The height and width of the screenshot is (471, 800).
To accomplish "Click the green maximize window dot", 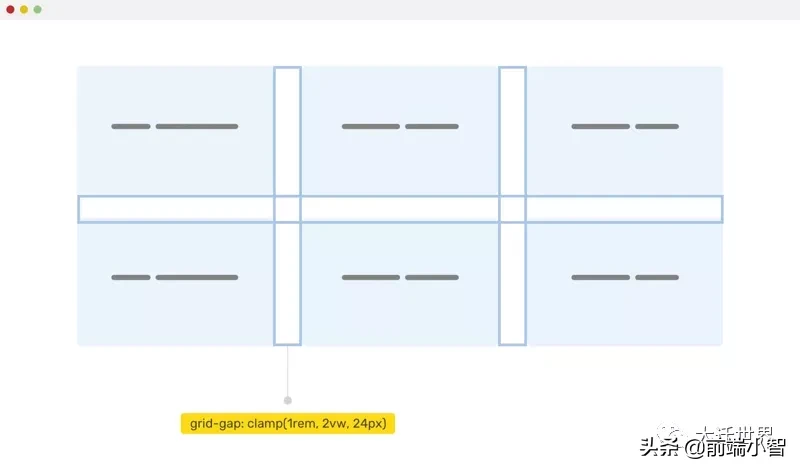I will 38,10.
